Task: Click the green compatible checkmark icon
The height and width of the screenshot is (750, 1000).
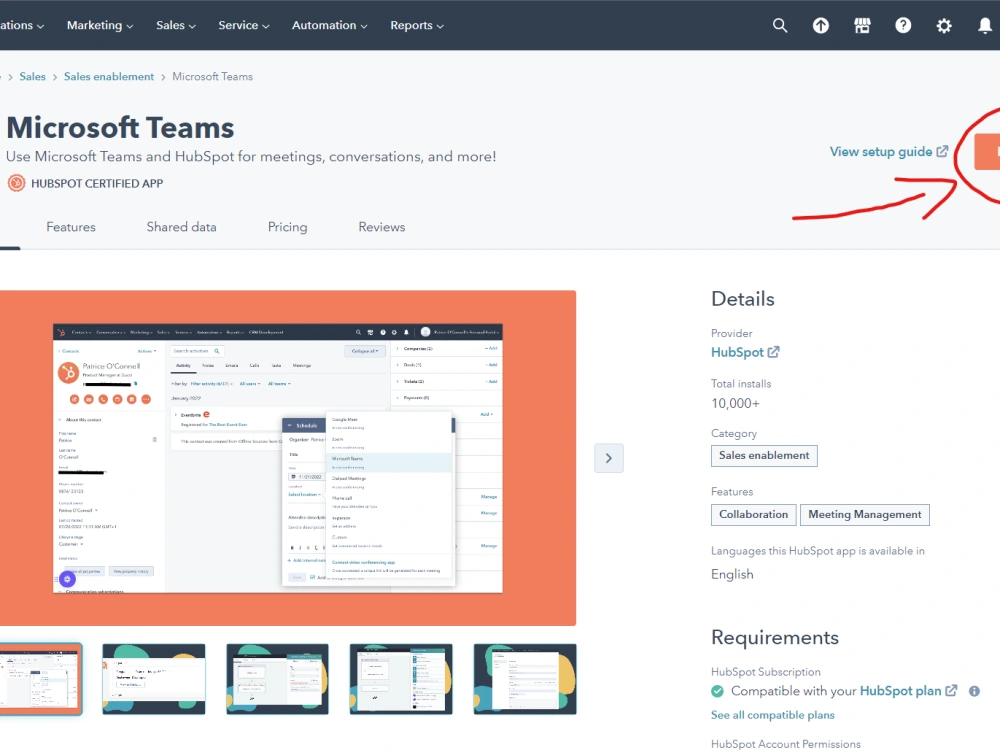Action: pos(717,691)
